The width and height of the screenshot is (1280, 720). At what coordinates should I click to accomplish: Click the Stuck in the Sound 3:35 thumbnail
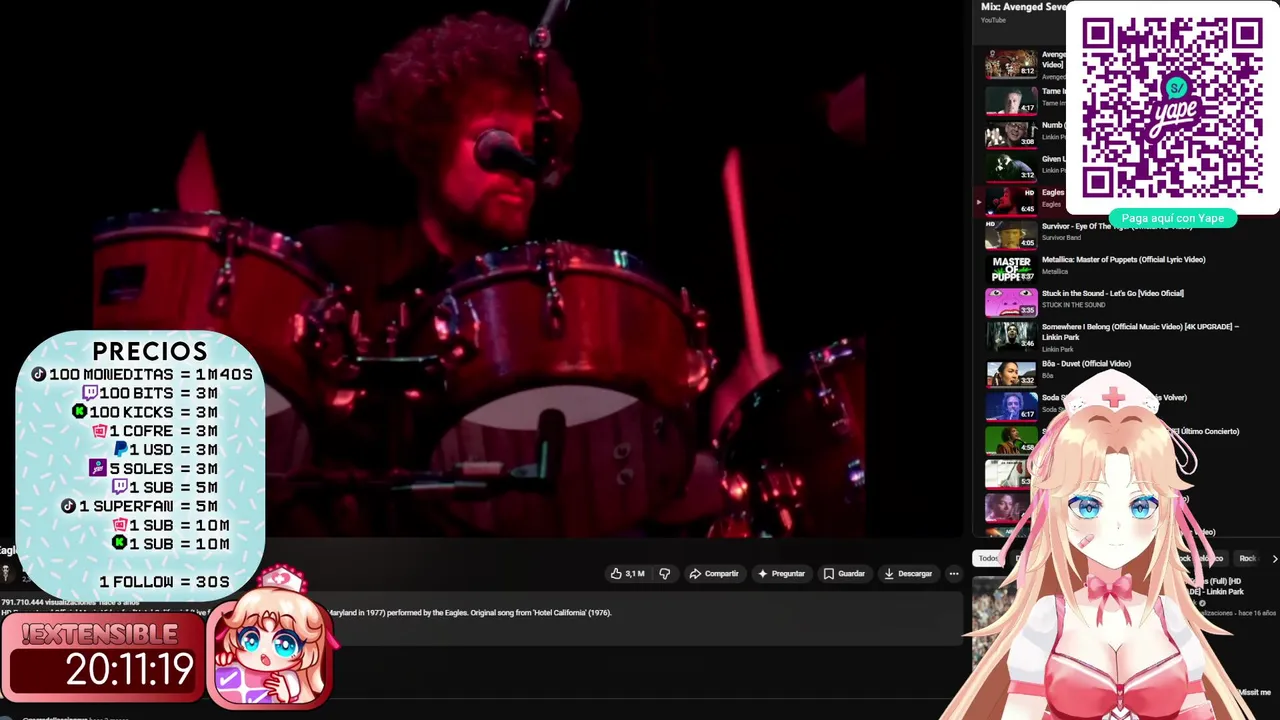(1011, 302)
